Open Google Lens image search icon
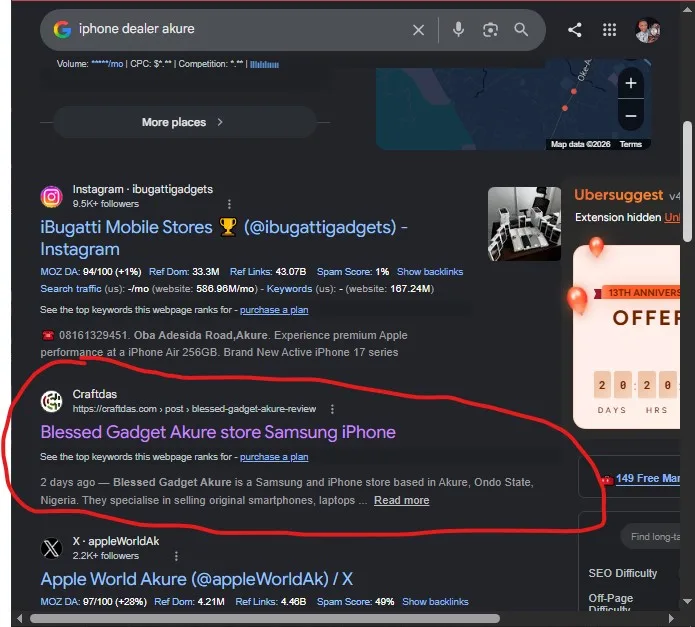Screen dimensions: 695x627 pyautogui.click(x=490, y=30)
